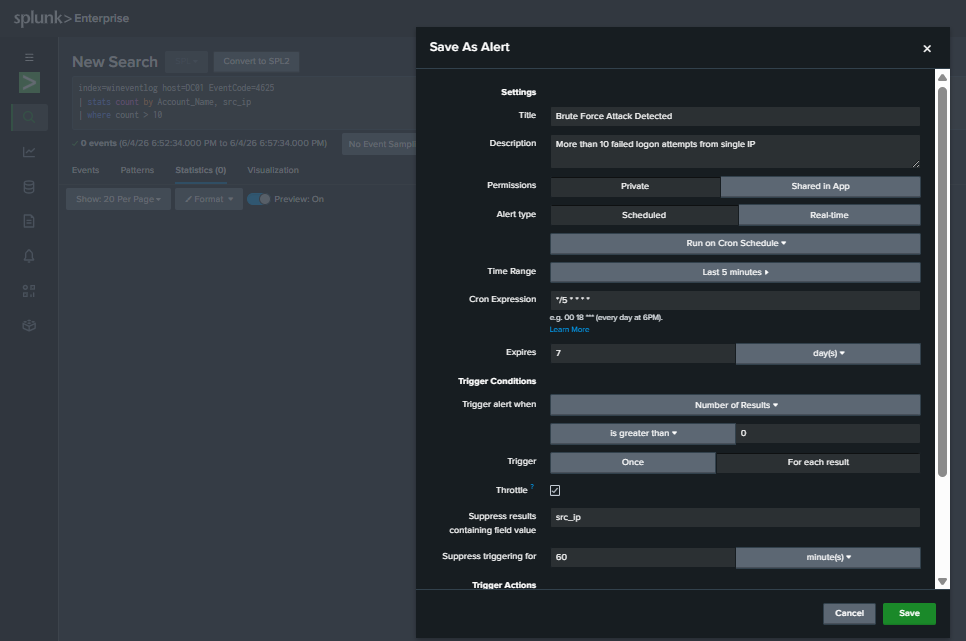Click the green Splunk app arrow icon
This screenshot has height=641, width=966.
[29, 83]
